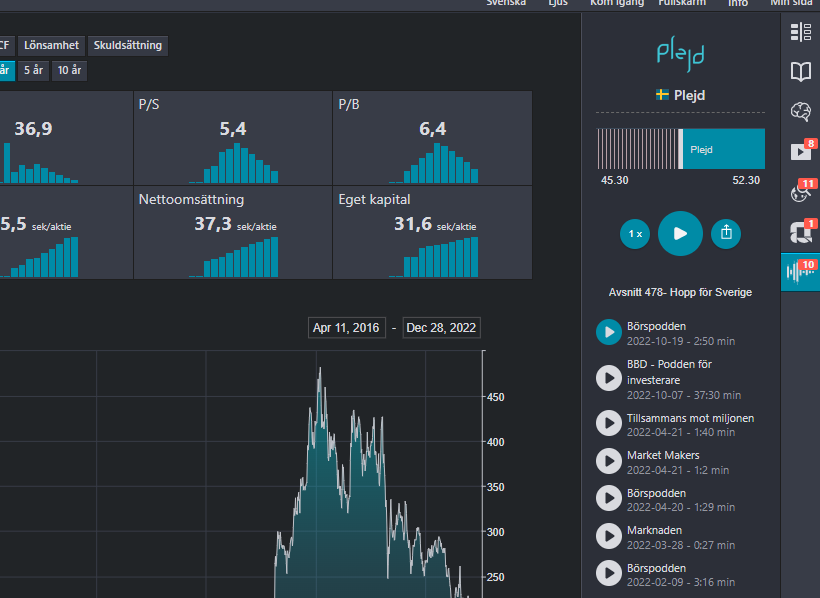Screen dimensions: 820x598
Task: Click the Swedish flag next to Plejd
Action: 663,95
